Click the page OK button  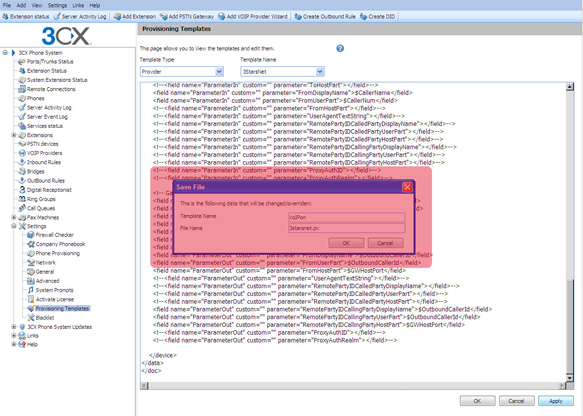coord(477,401)
